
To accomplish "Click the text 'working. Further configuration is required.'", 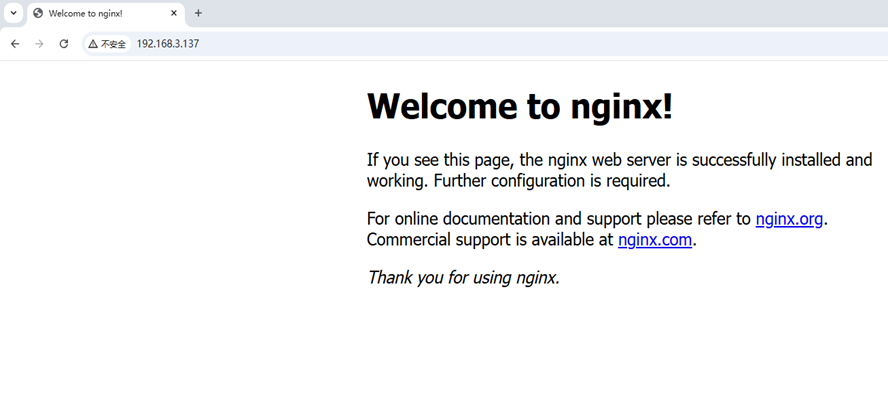I will click(518, 181).
